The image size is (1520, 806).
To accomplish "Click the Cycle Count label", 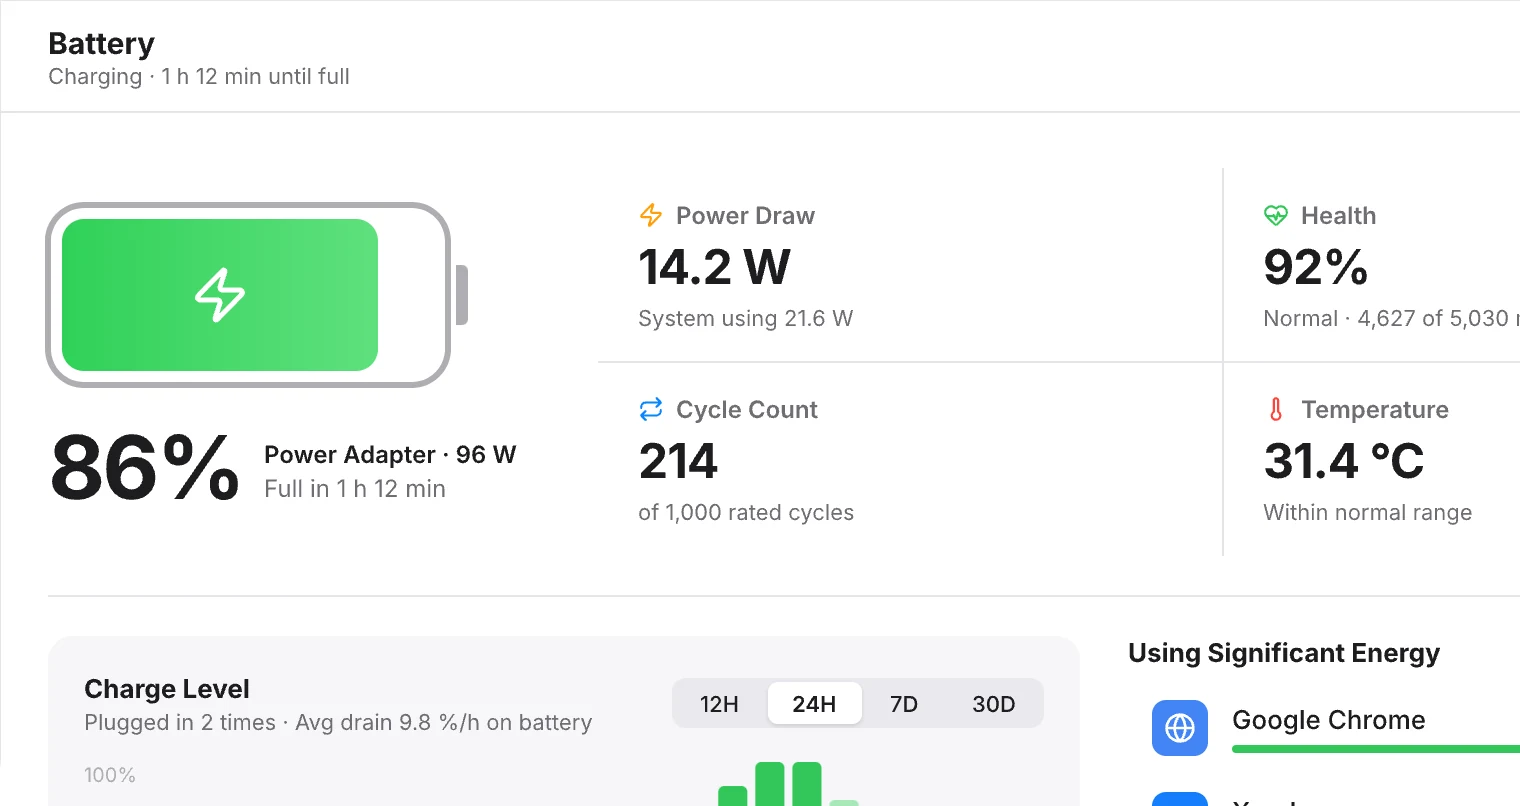I will [746, 410].
